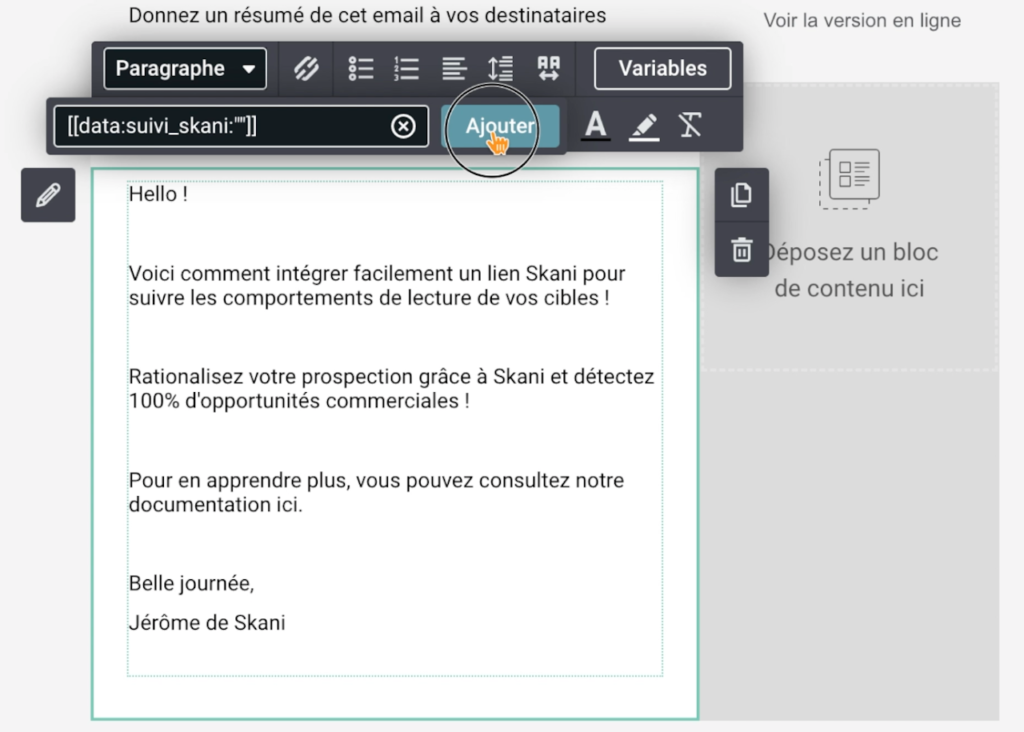Click the 'Rationalisez votre prospection' paragraph

pyautogui.click(x=391, y=389)
